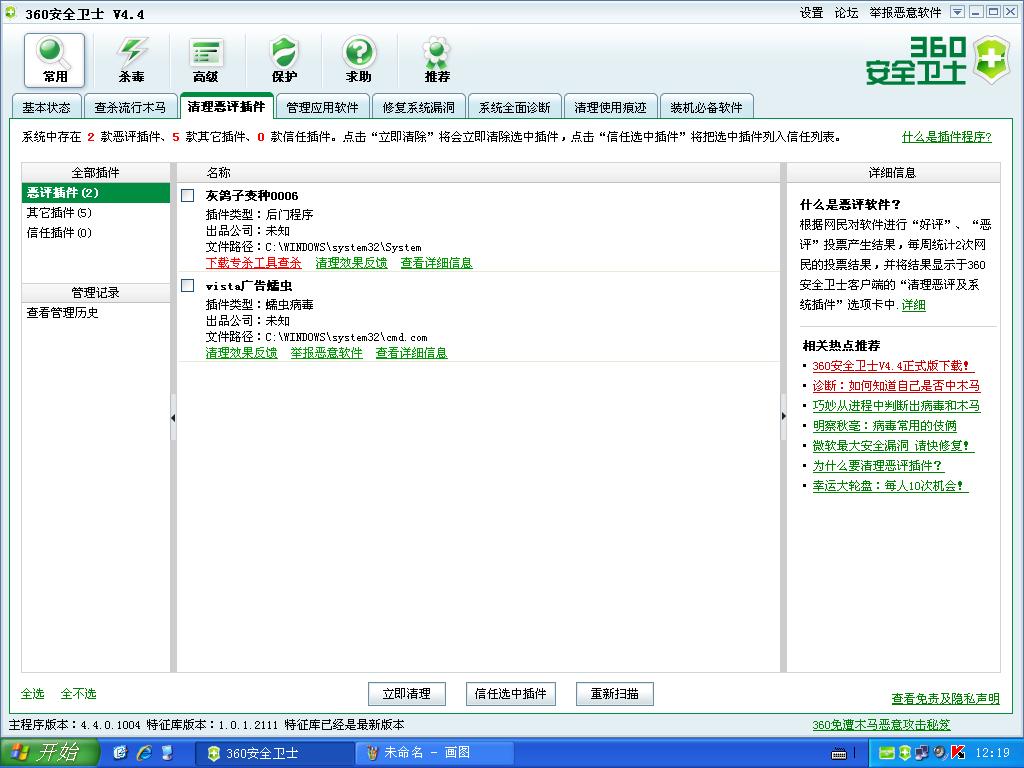Open 巧妙从进程中判断出病毒和木马 link
Viewport: 1024px width, 768px height.
pyautogui.click(x=896, y=406)
